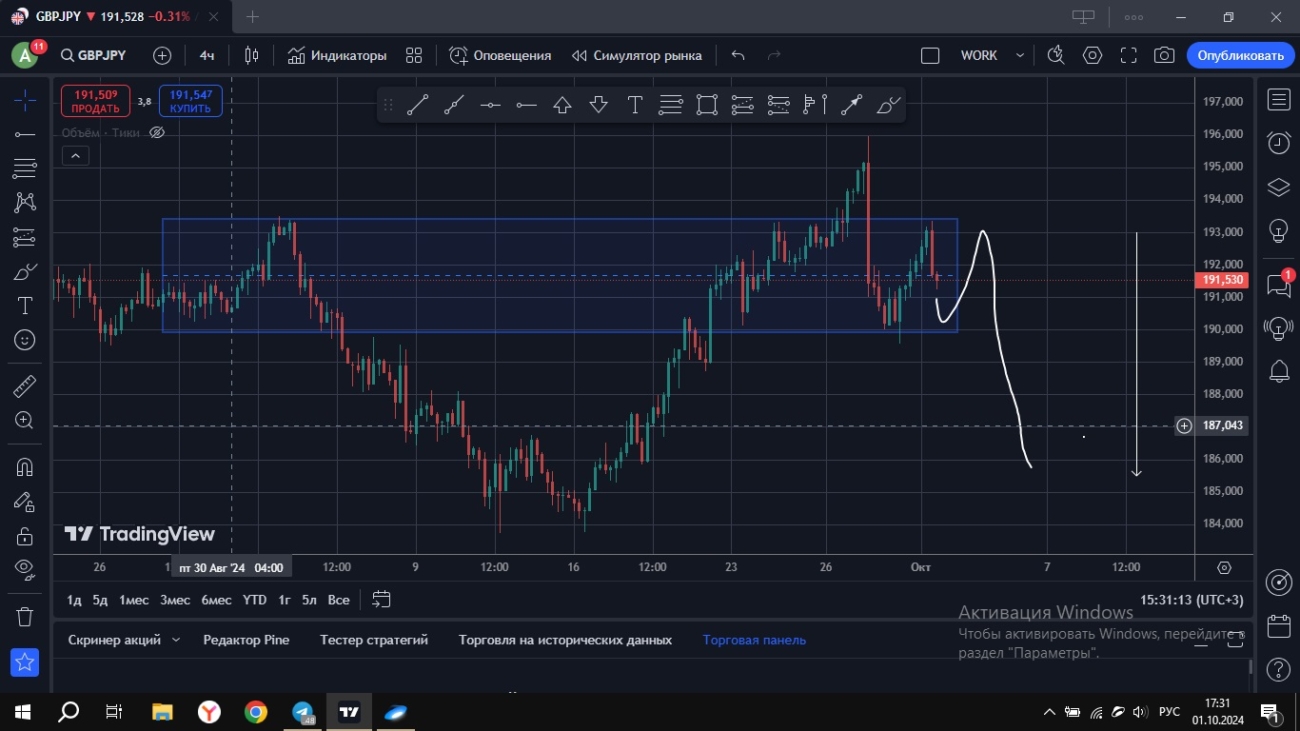Open emoji and icons tool
The width and height of the screenshot is (1300, 731).
(25, 340)
